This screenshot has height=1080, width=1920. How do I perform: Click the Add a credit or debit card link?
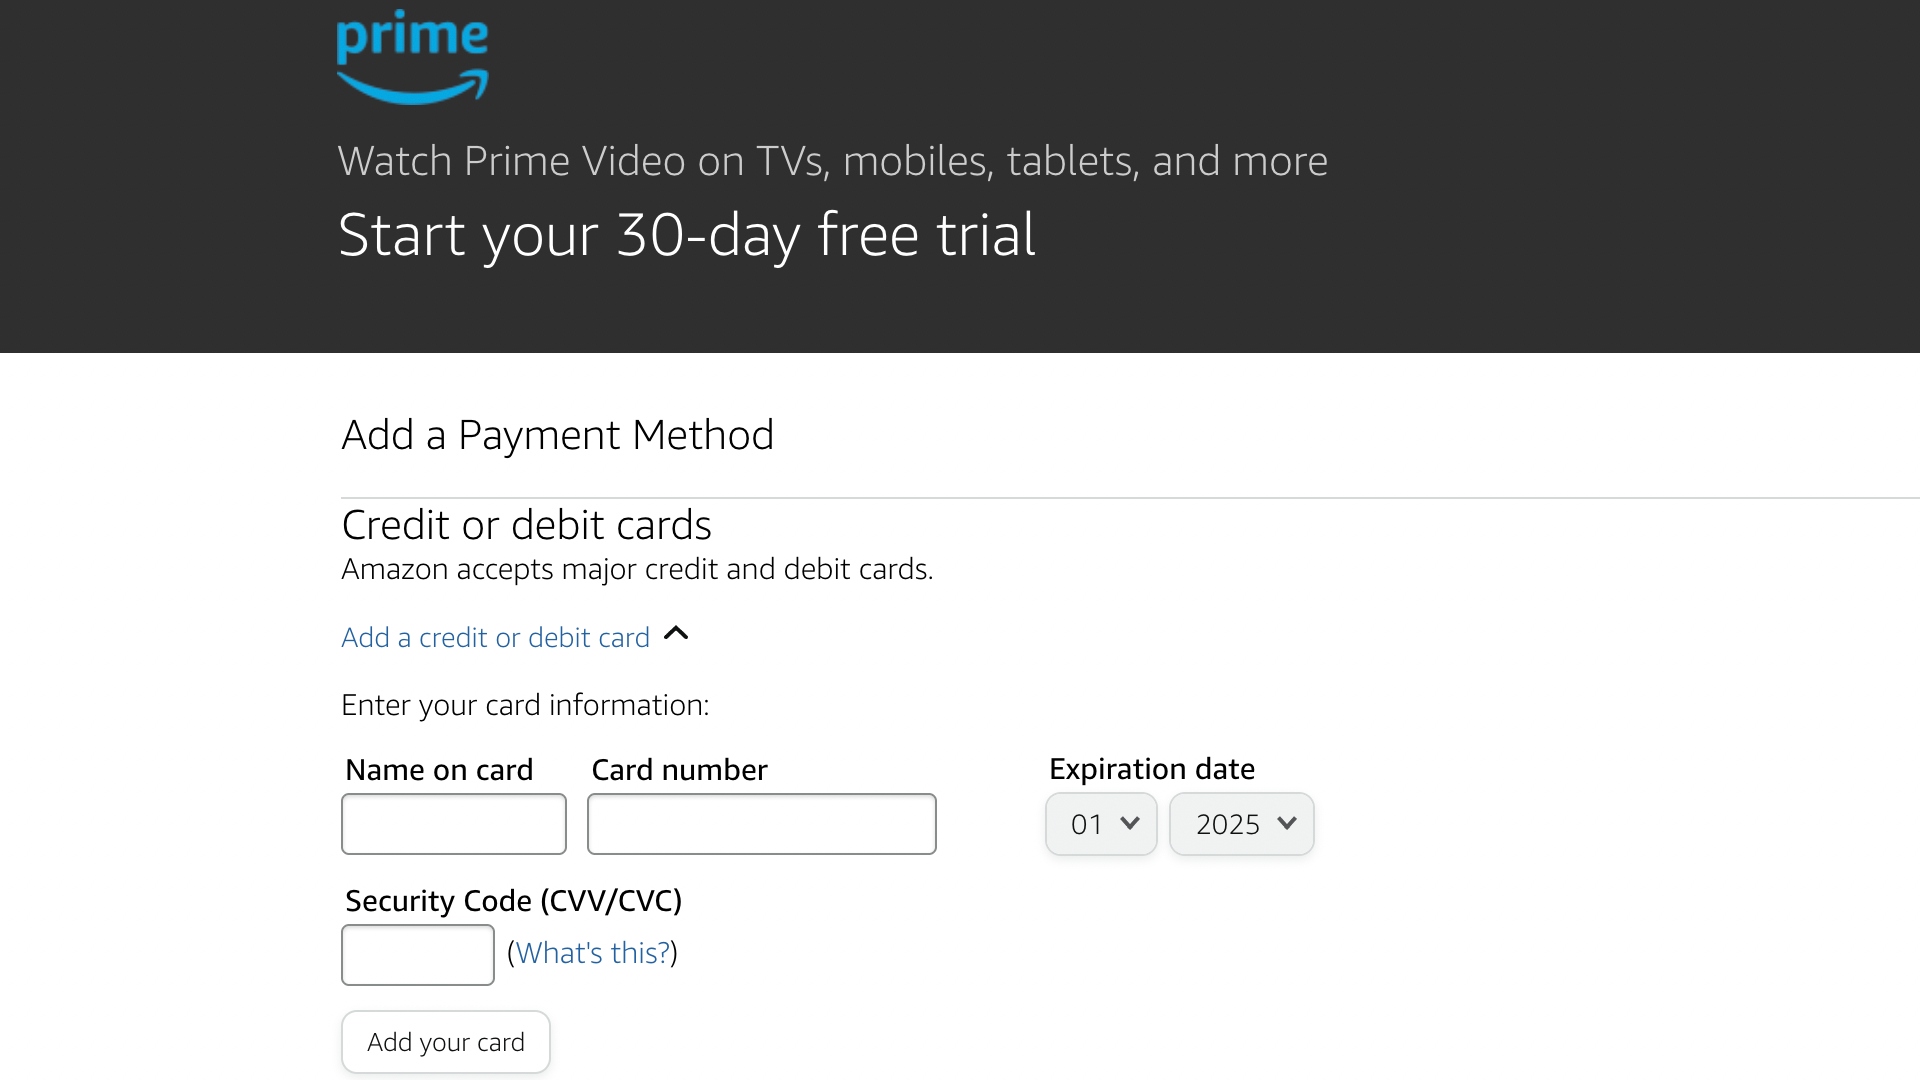tap(494, 637)
